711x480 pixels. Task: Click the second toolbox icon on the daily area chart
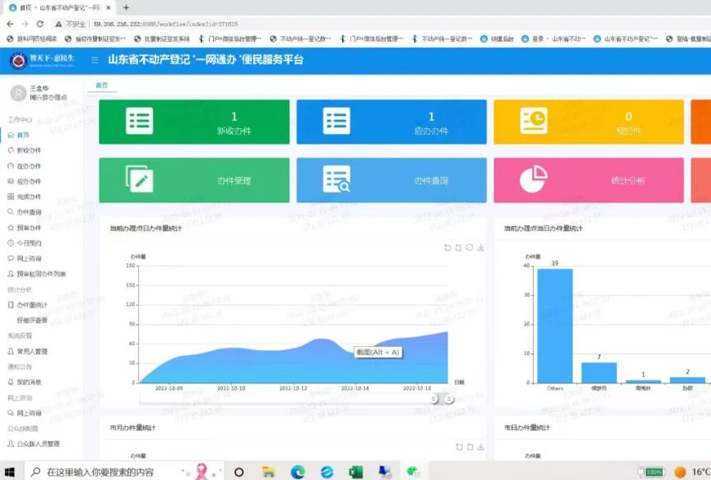click(458, 247)
